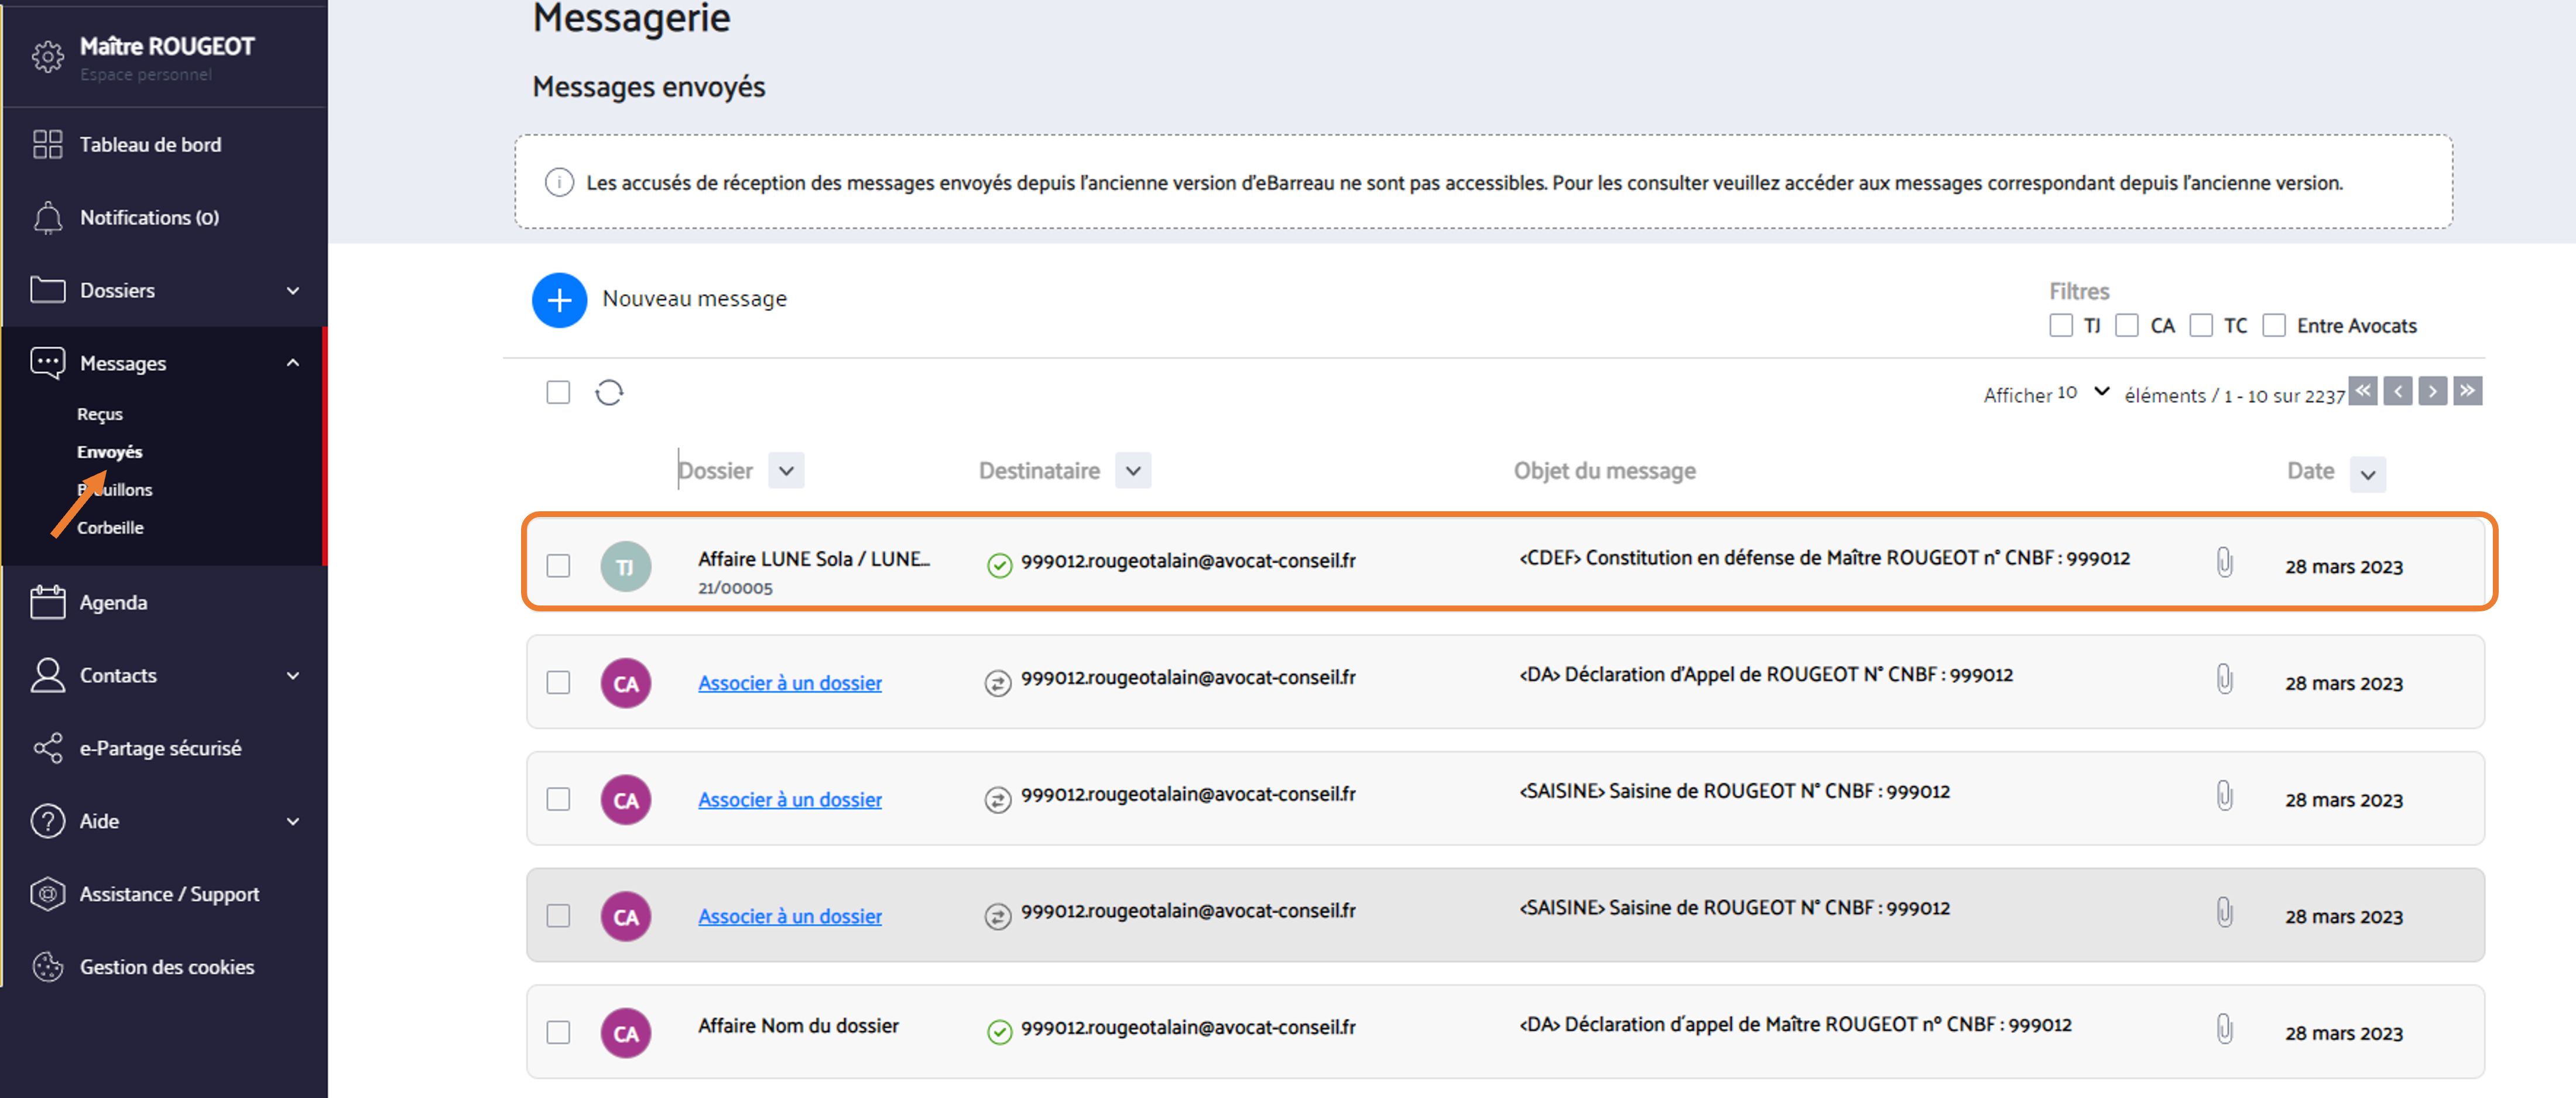
Task: Open the Agenda calendar entry
Action: point(113,603)
